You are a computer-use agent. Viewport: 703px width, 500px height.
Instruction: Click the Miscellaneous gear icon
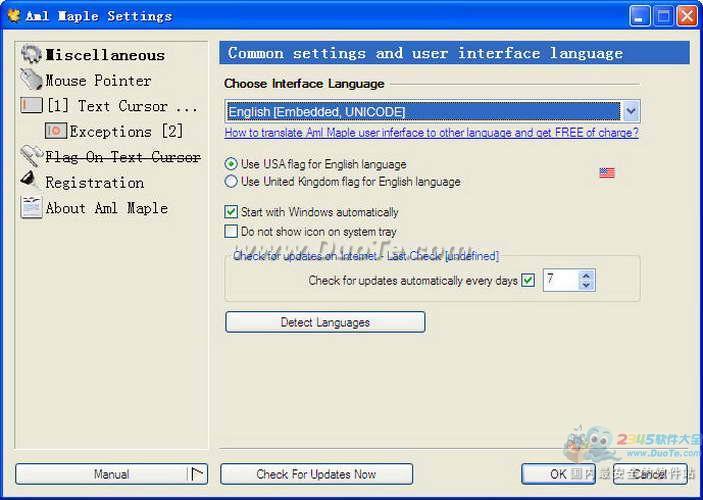(31, 54)
